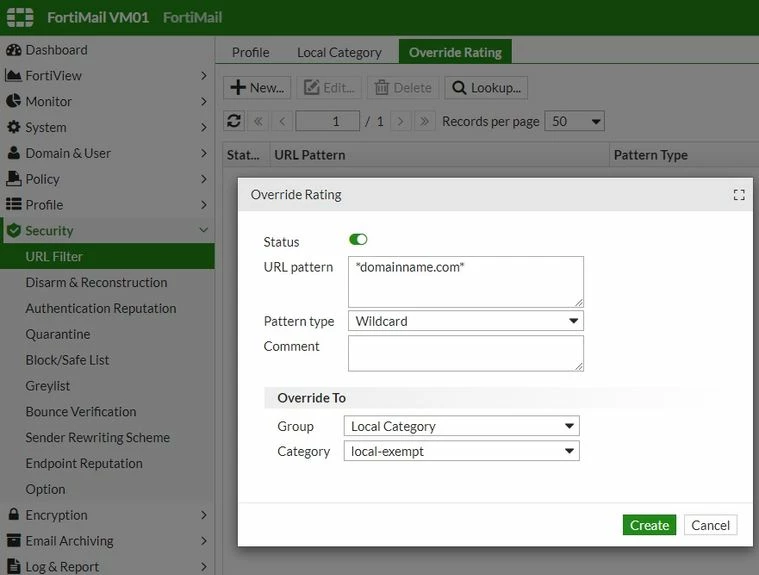Expand FortiView menu chevron

[204, 76]
